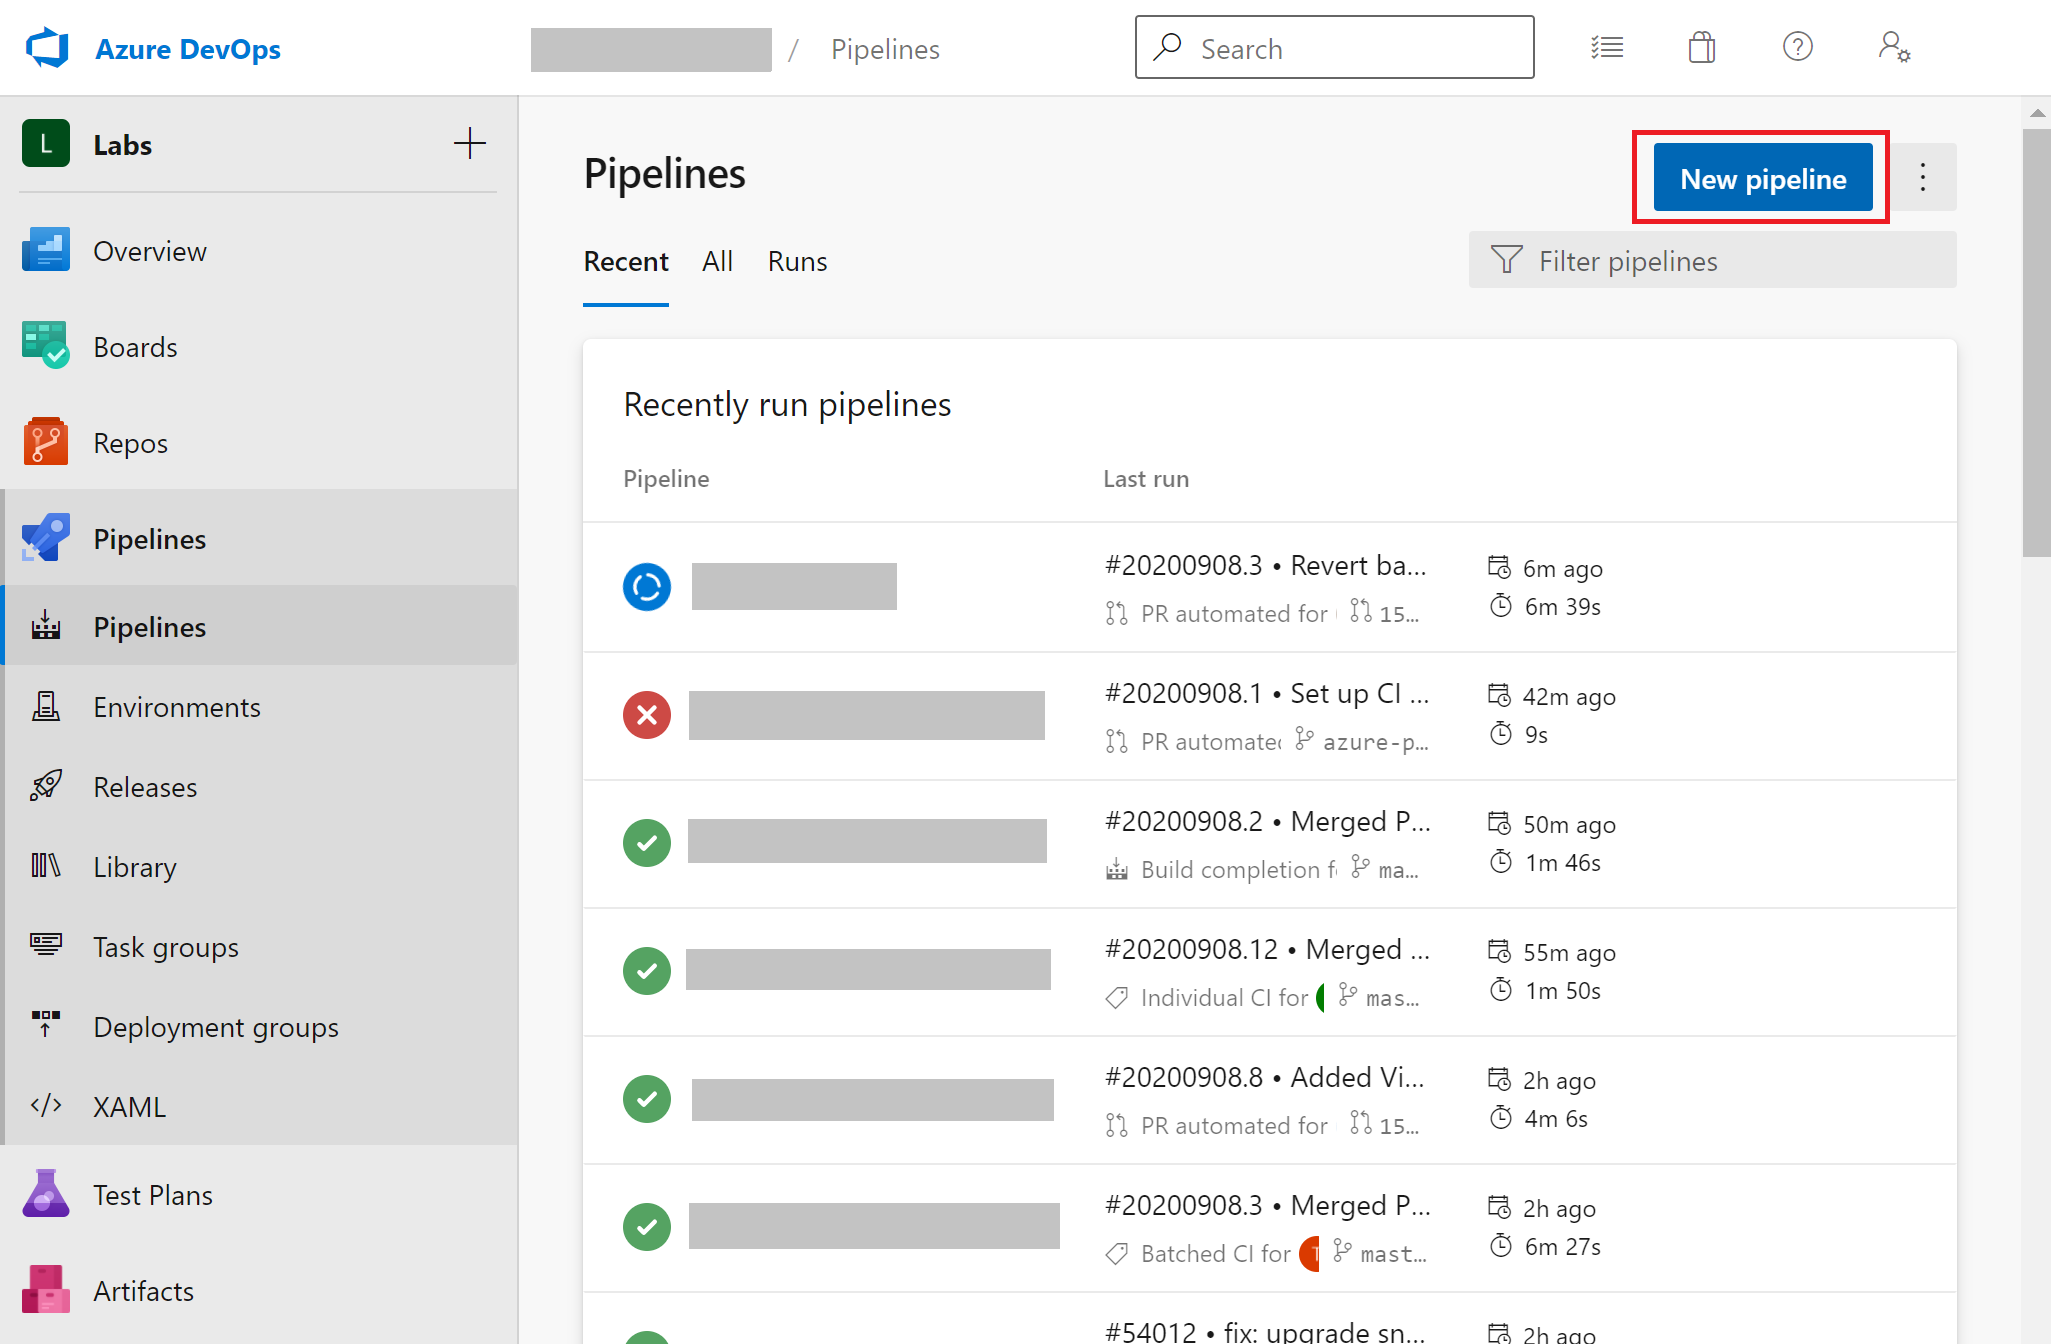Click the 42m ago timestamp
Viewport: 2051px width, 1344px height.
[1569, 697]
